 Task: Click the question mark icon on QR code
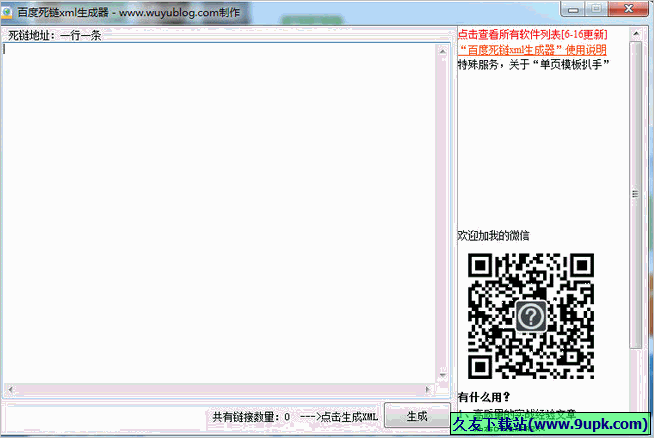pyautogui.click(x=531, y=316)
